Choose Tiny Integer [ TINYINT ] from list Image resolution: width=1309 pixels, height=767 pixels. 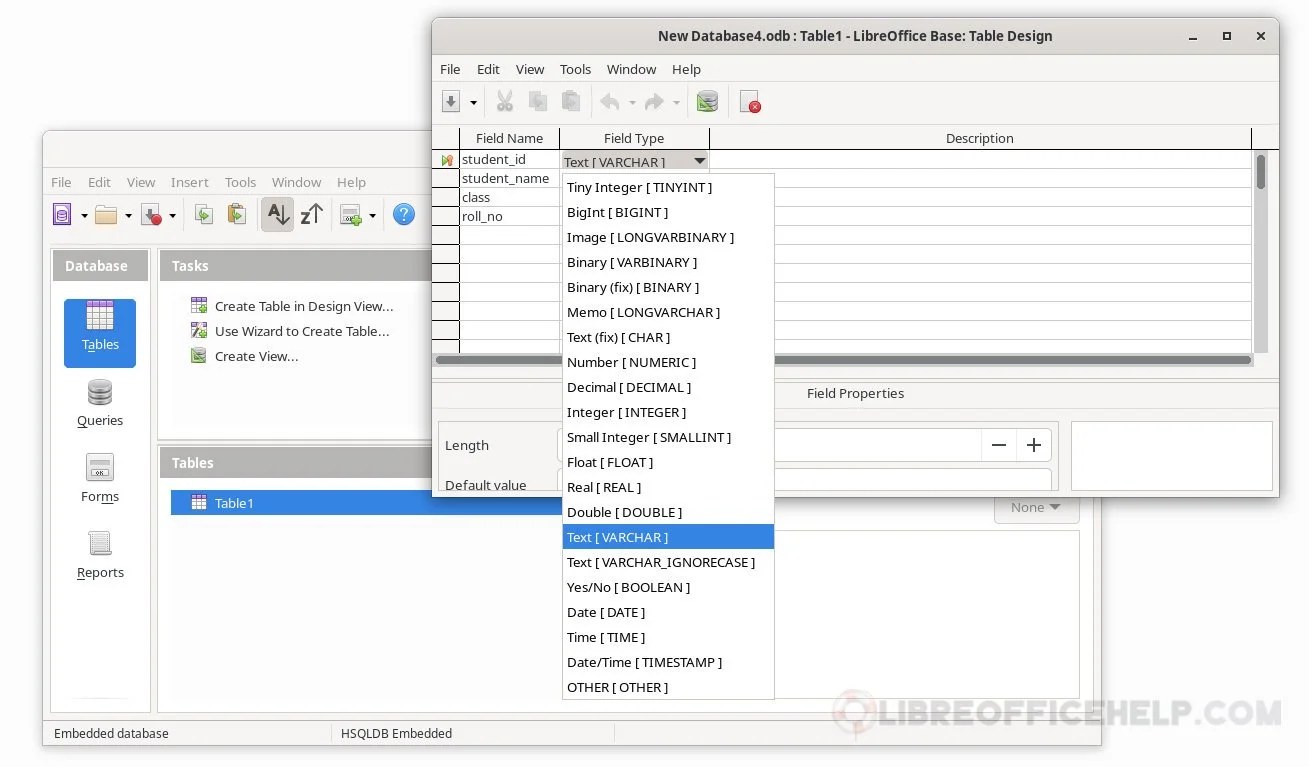(668, 187)
